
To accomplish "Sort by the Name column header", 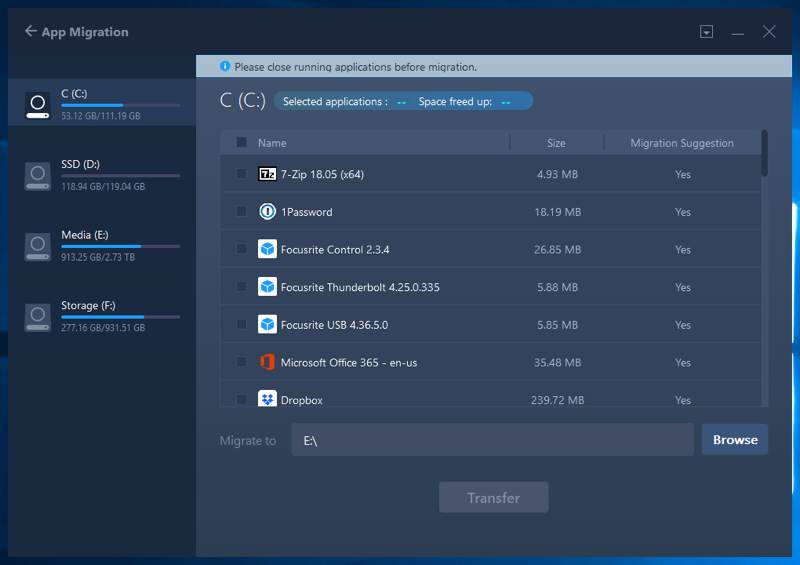I will (x=272, y=143).
